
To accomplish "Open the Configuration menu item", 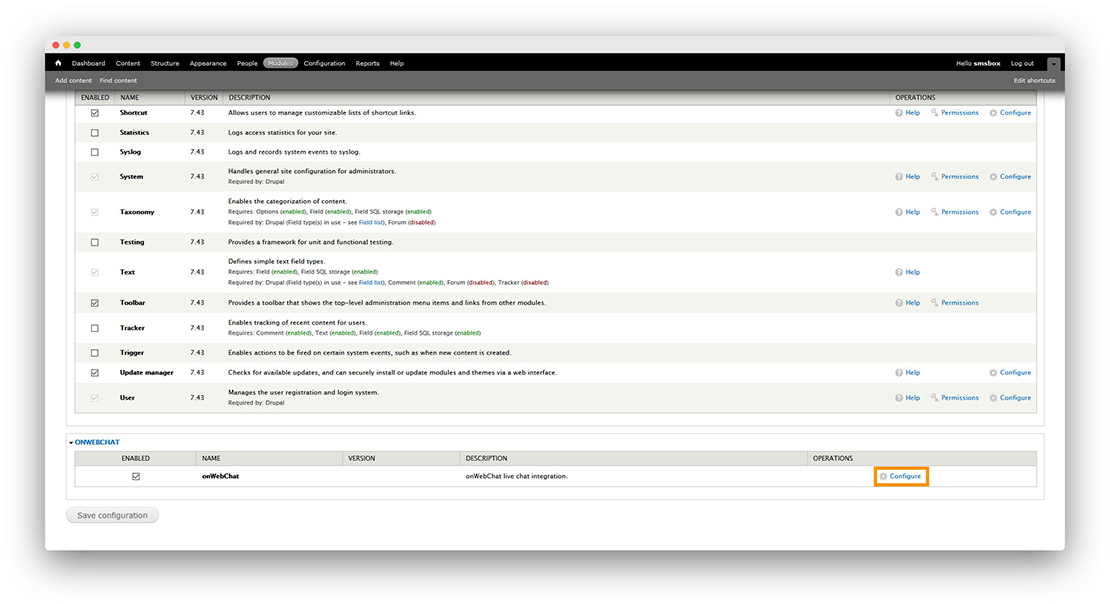I will click(324, 63).
